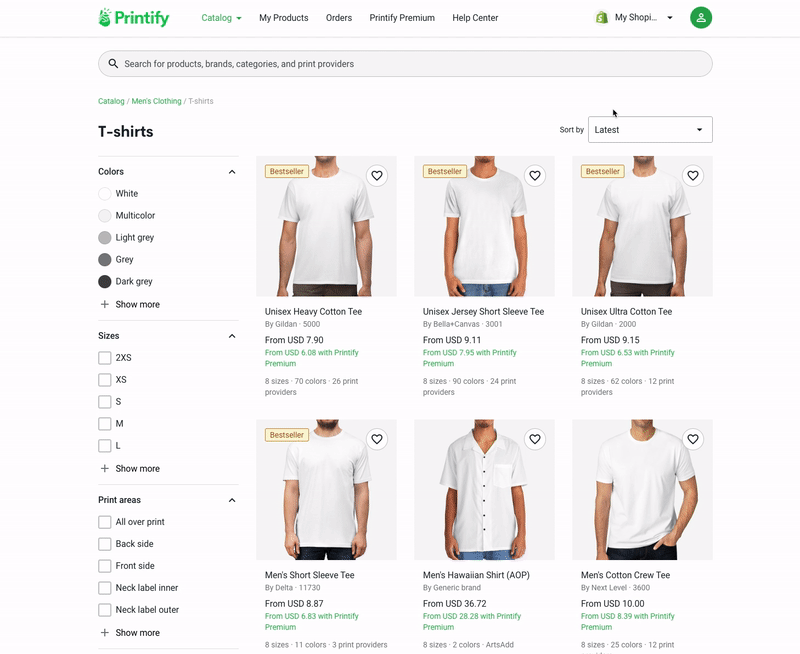Show more sizes in Sizes filter
This screenshot has height=654, width=800.
130,468
